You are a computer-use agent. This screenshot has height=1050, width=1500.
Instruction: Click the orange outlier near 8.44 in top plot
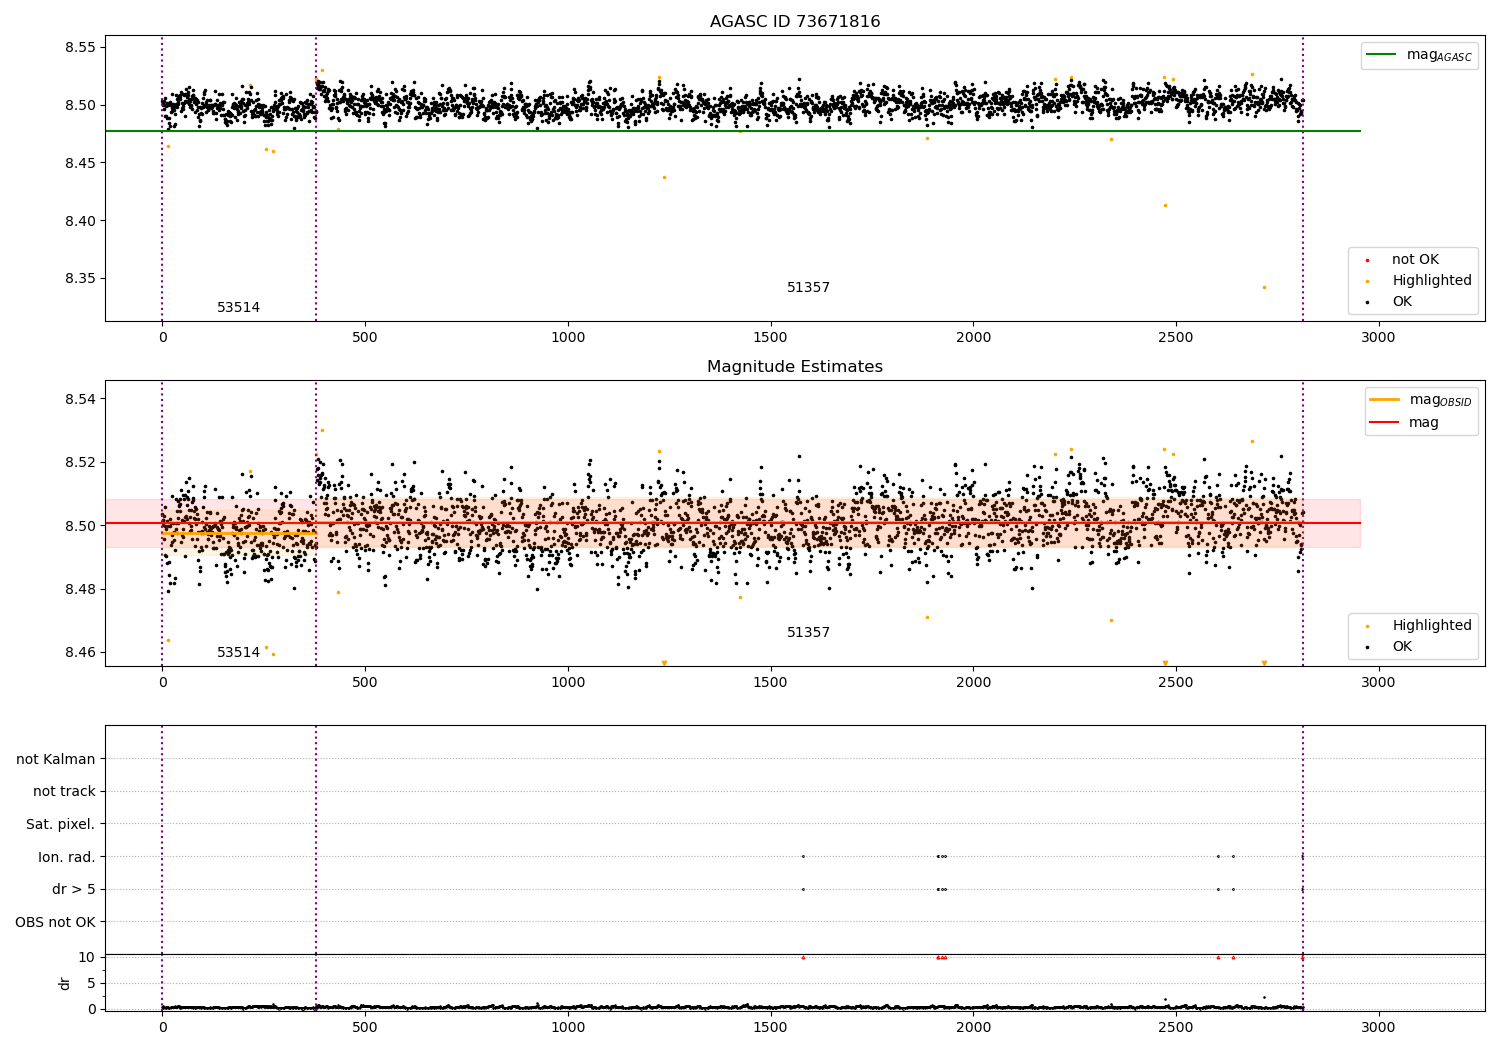(x=664, y=177)
